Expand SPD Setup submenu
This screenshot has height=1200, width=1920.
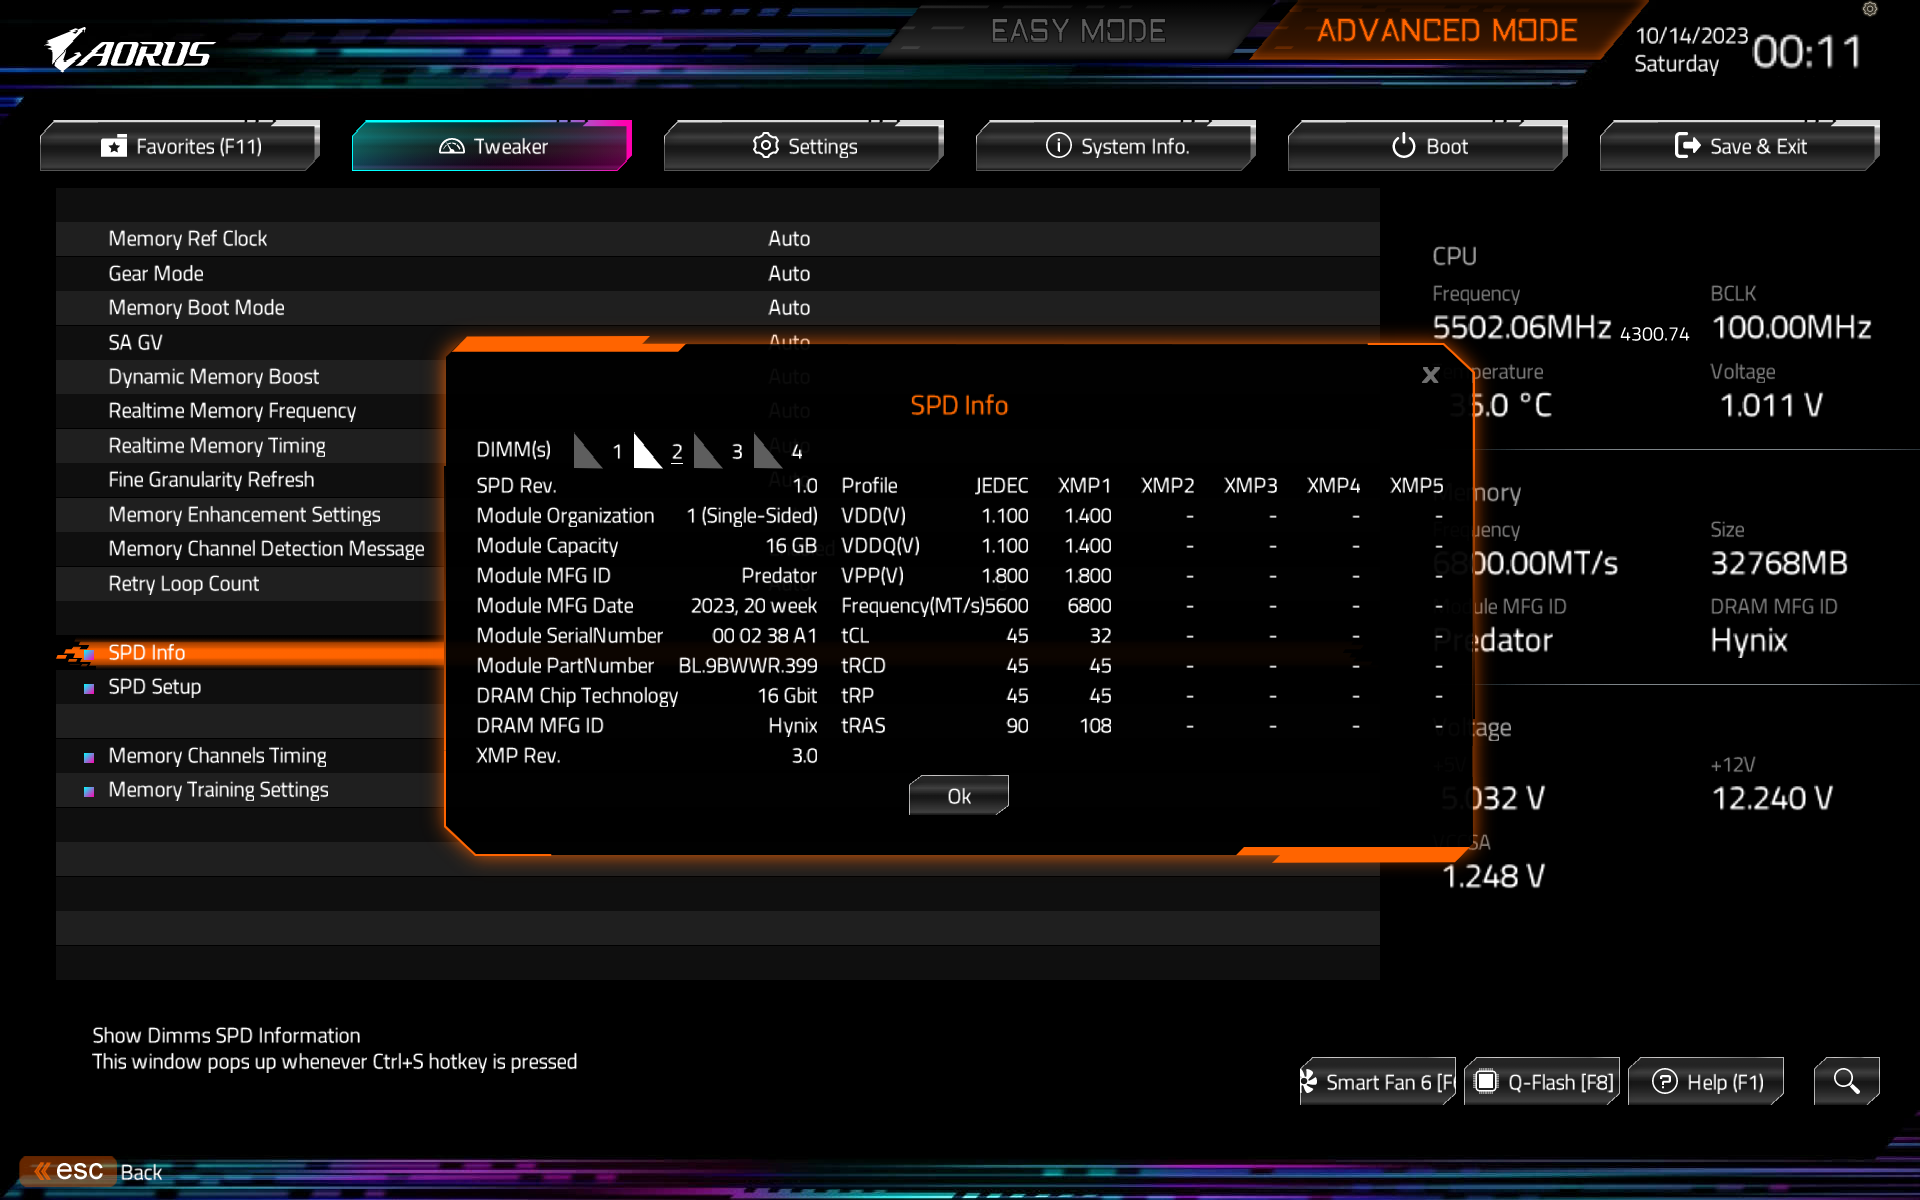tap(154, 687)
